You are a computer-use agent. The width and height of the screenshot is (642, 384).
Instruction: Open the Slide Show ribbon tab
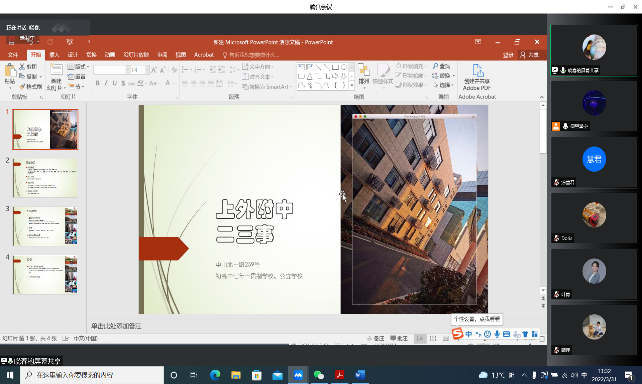136,54
